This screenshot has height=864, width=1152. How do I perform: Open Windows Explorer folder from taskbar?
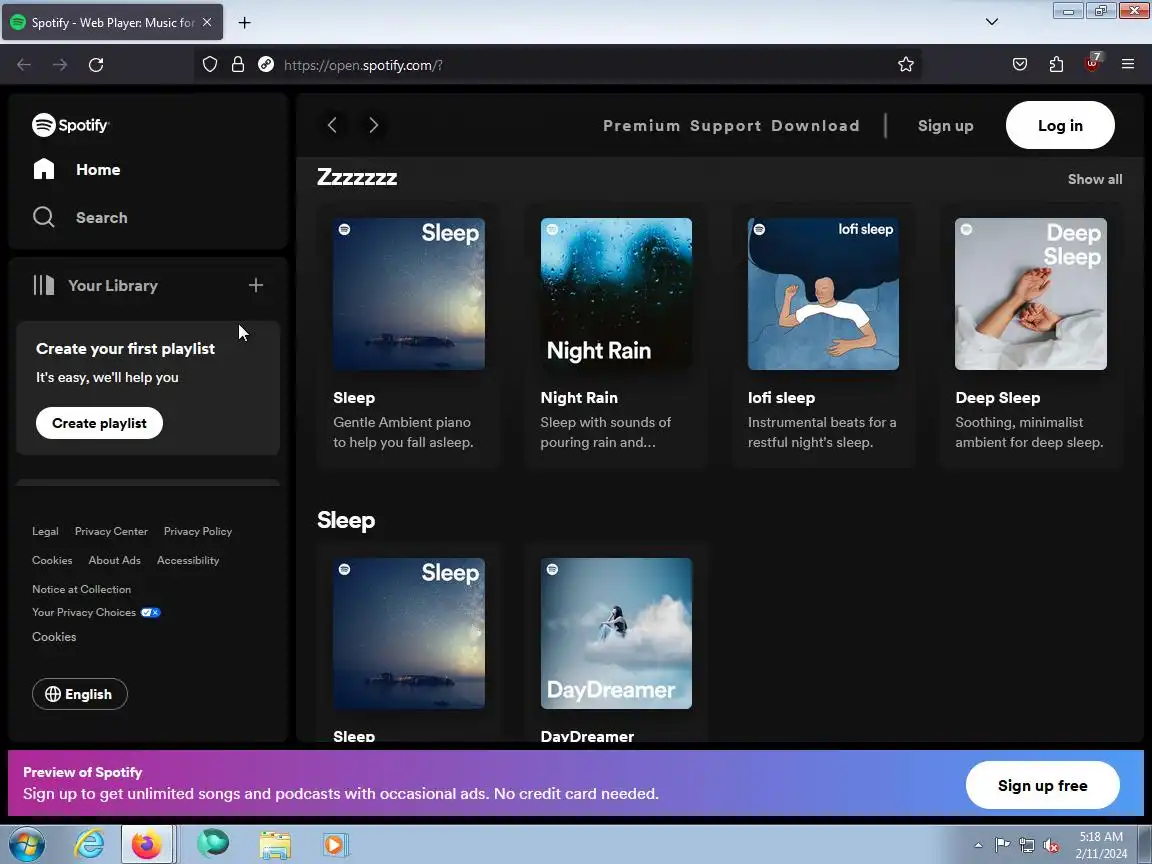click(x=275, y=845)
